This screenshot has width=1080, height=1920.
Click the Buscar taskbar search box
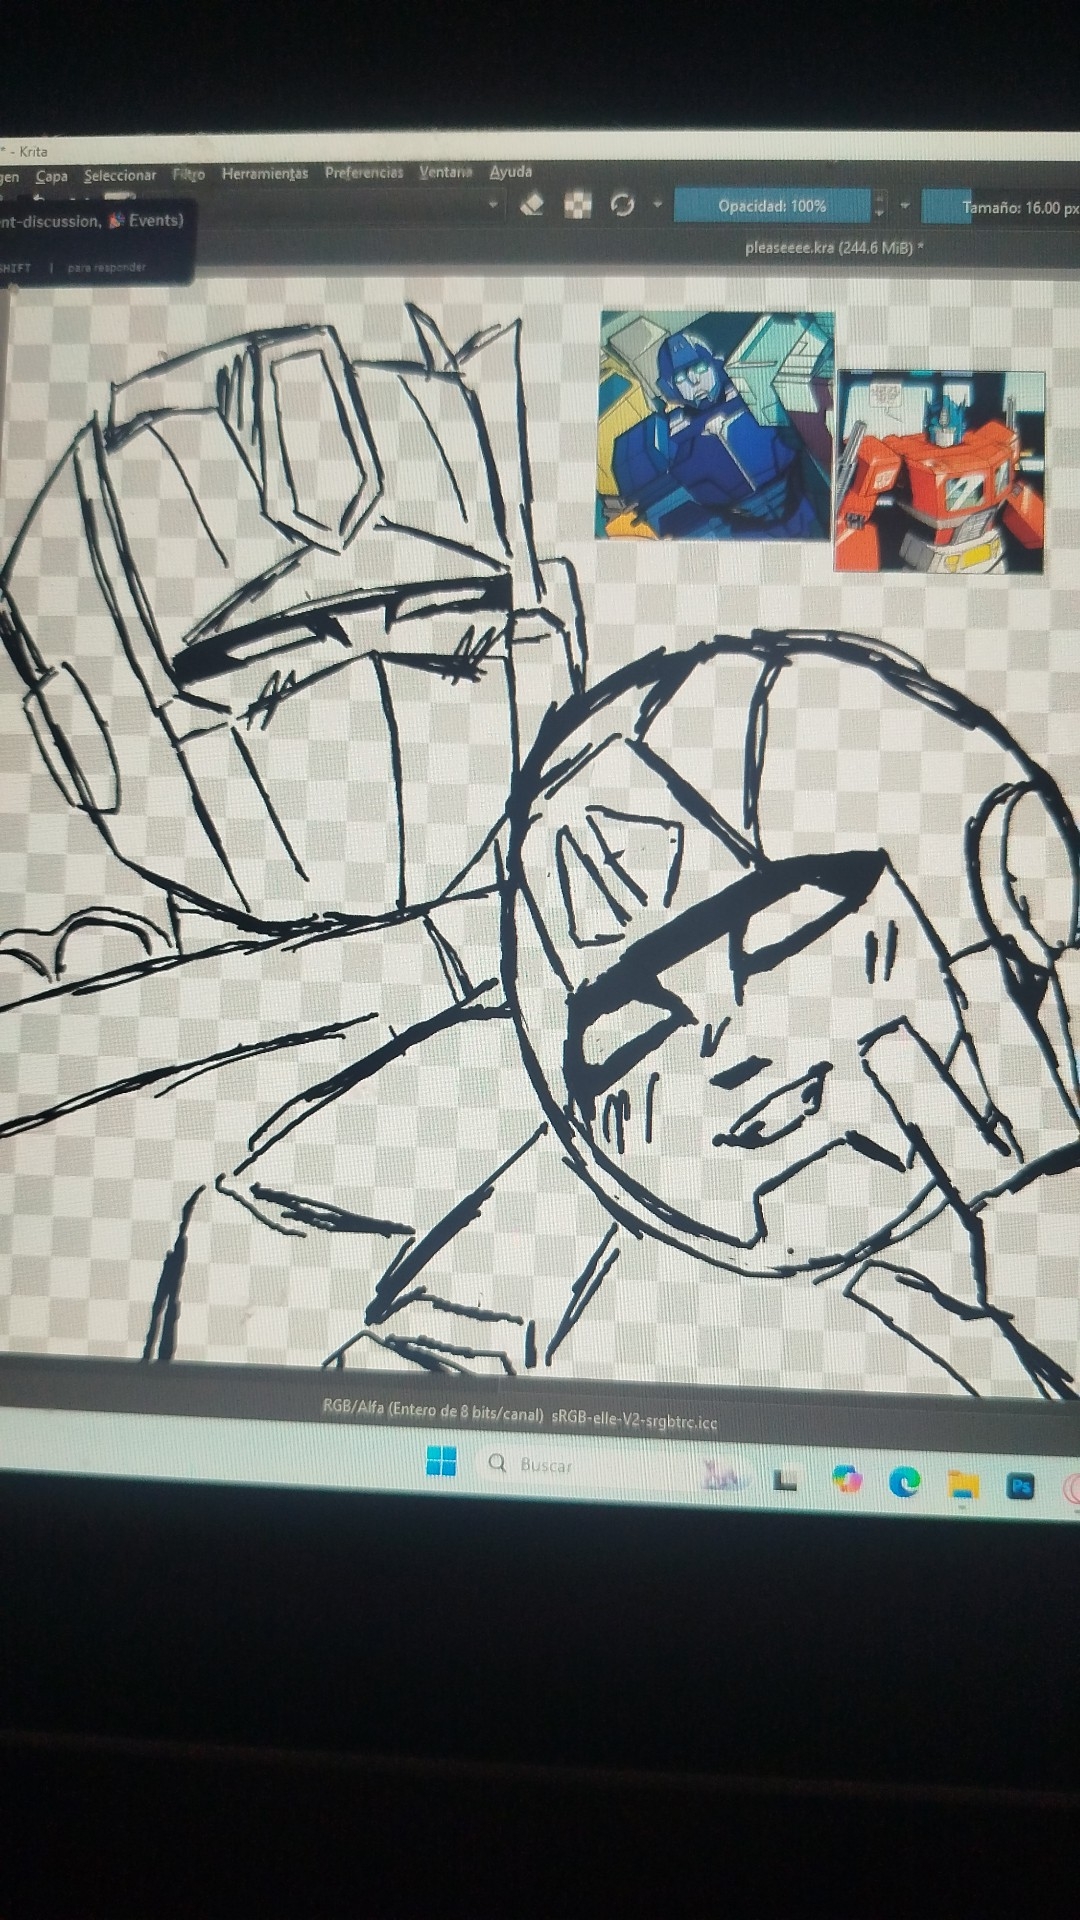[546, 1465]
